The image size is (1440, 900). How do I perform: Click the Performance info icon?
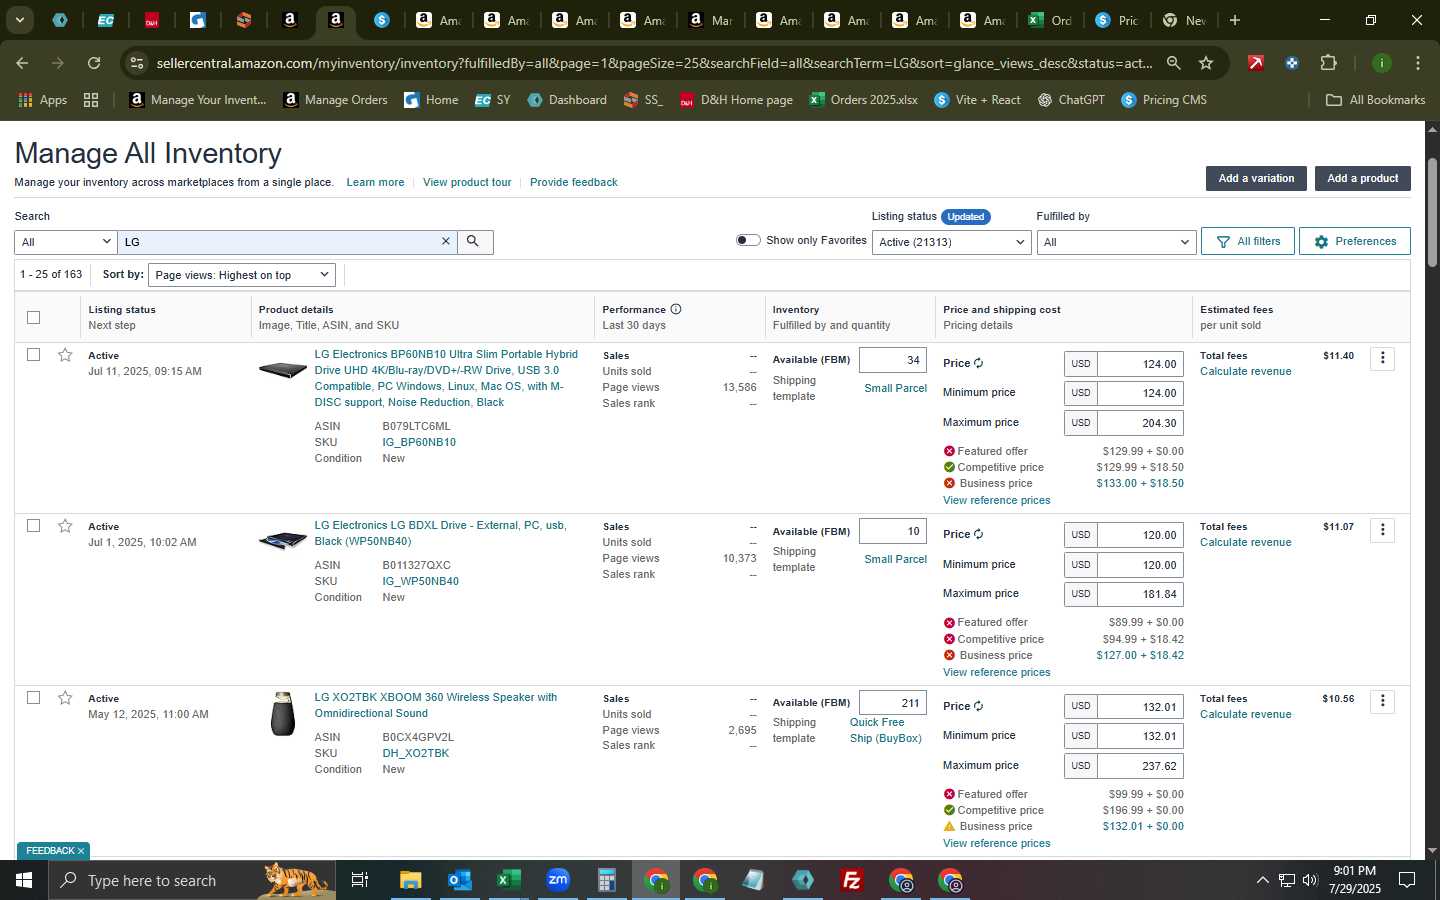(x=676, y=309)
